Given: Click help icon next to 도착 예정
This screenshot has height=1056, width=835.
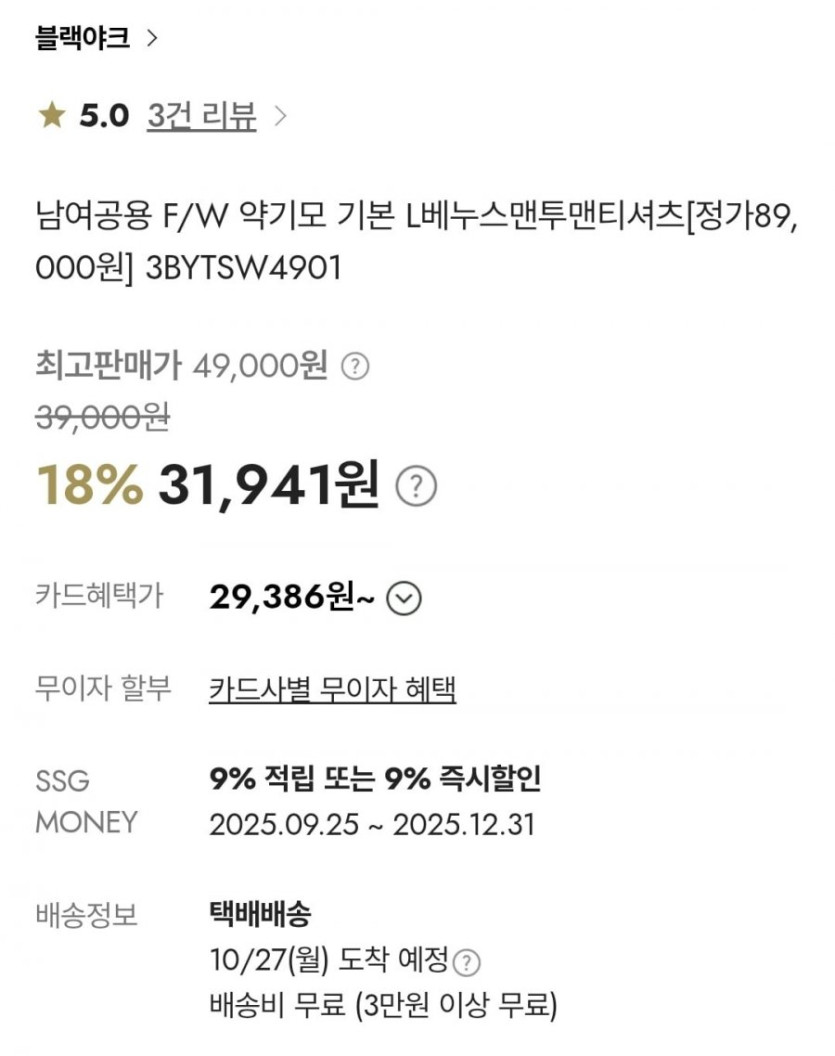Looking at the screenshot, I should [x=467, y=964].
